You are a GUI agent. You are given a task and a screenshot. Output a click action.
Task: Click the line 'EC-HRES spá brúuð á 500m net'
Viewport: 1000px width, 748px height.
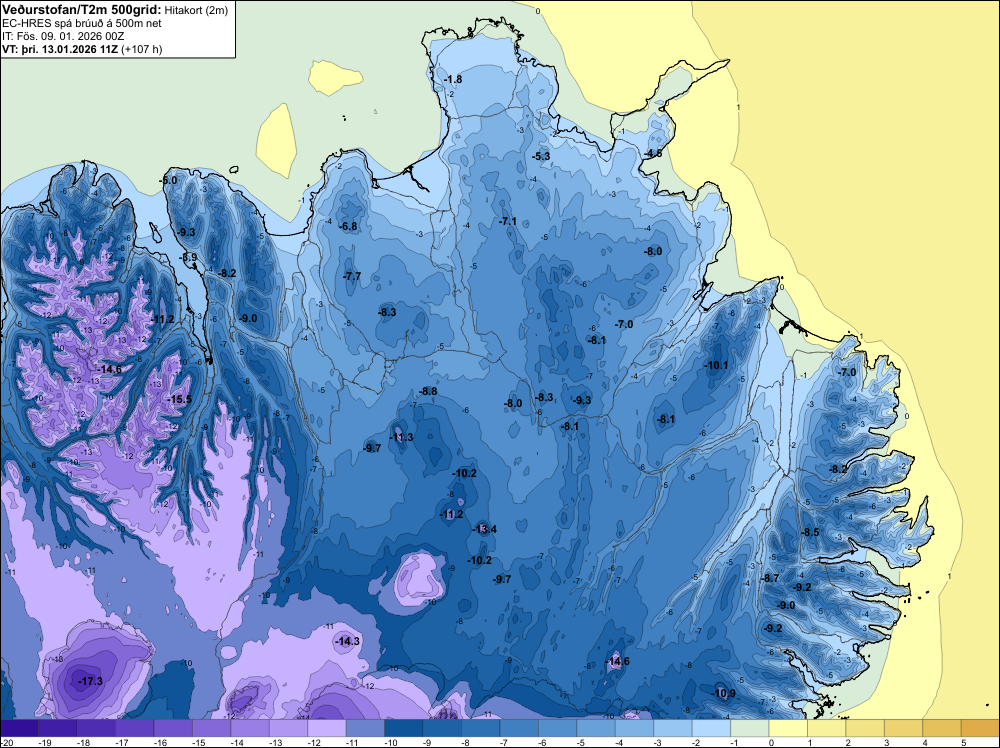[x=82, y=23]
